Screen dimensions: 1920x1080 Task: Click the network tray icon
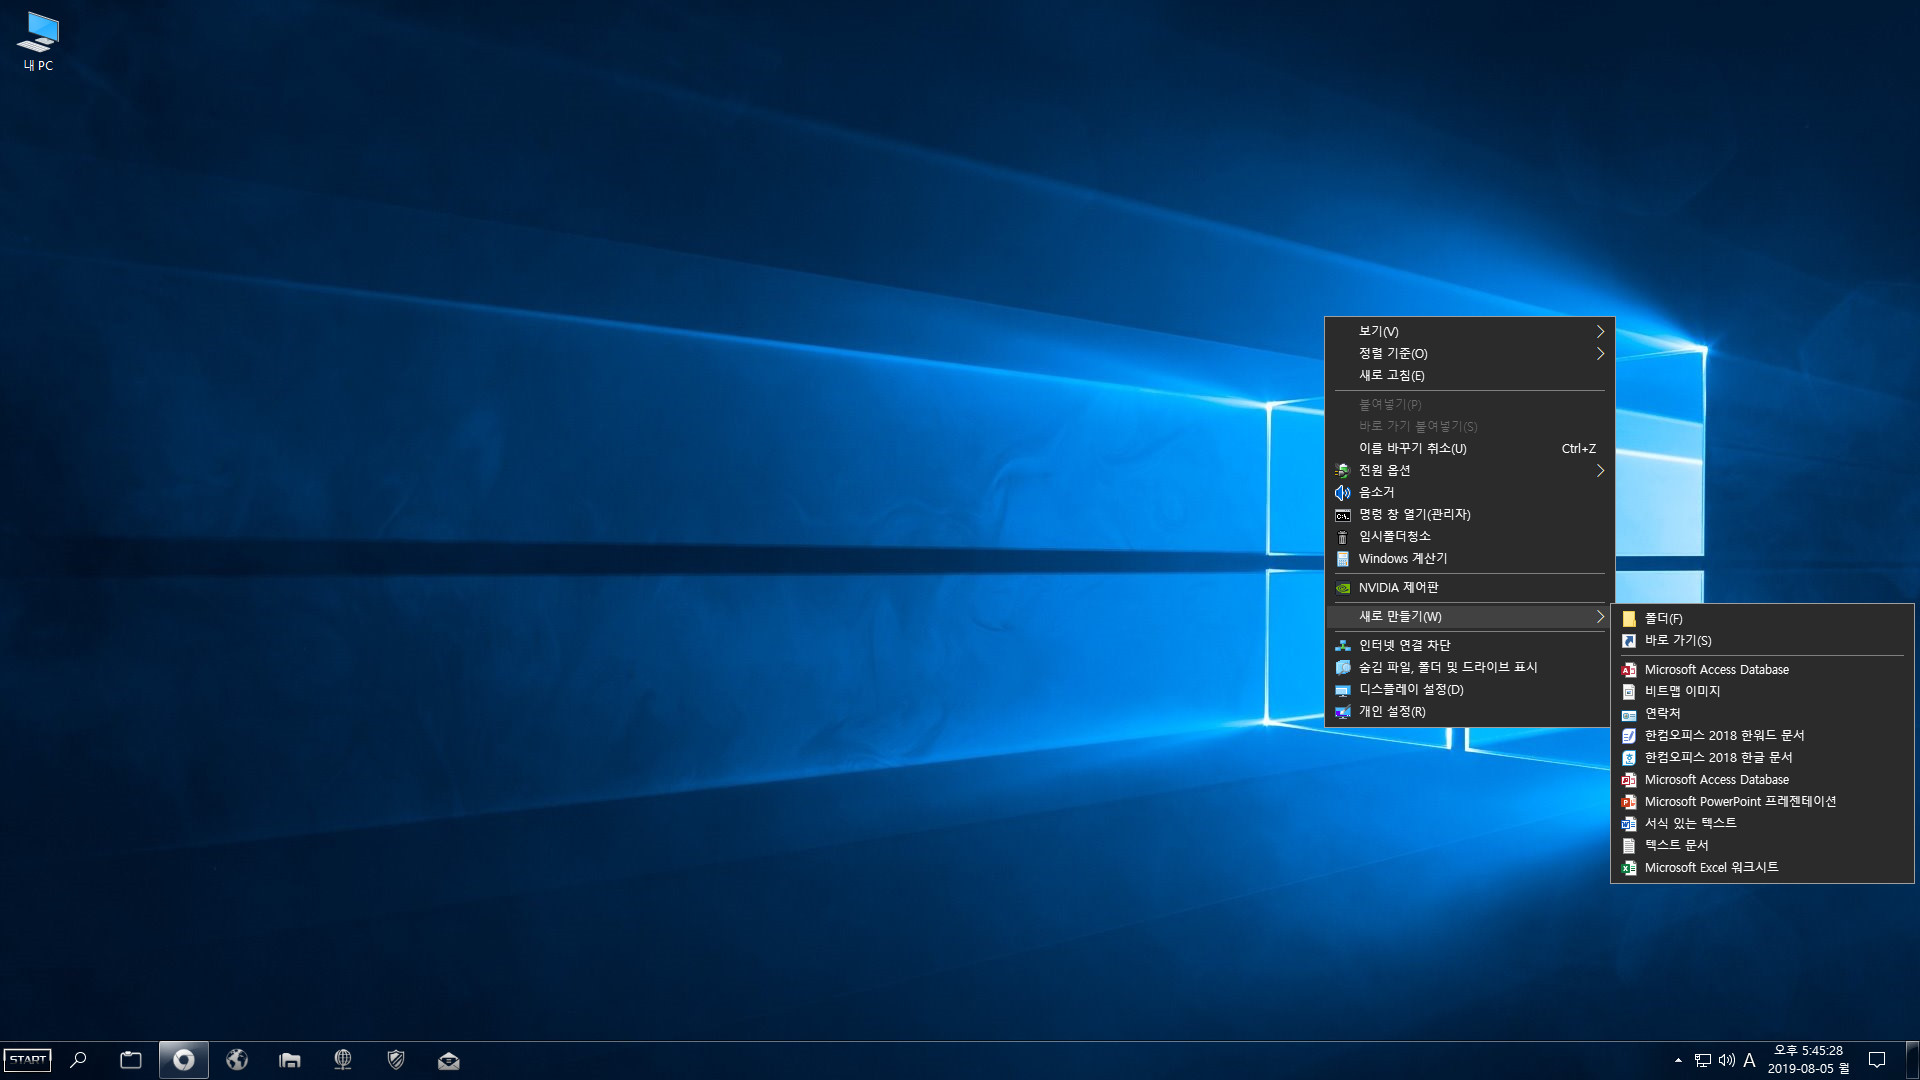1702,1060
